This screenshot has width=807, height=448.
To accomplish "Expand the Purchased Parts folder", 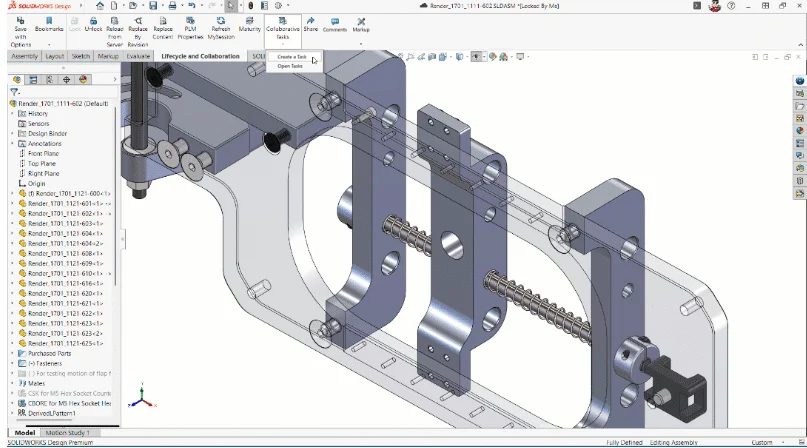I will tap(12, 353).
